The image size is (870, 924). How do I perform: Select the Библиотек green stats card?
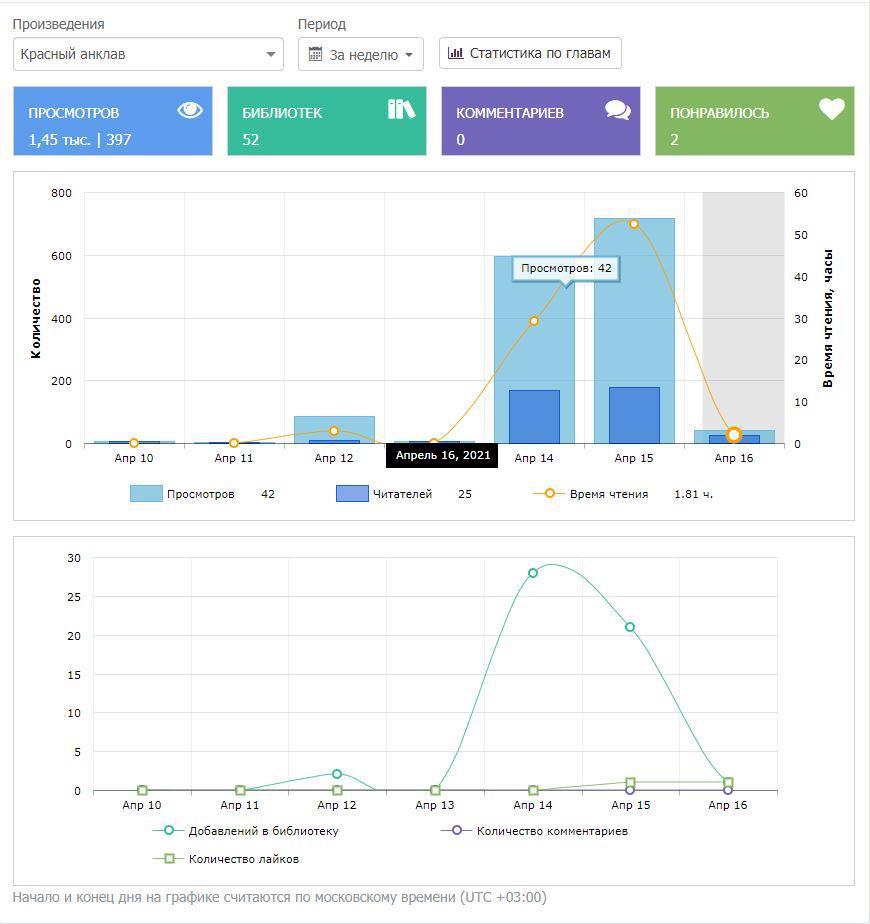327,121
